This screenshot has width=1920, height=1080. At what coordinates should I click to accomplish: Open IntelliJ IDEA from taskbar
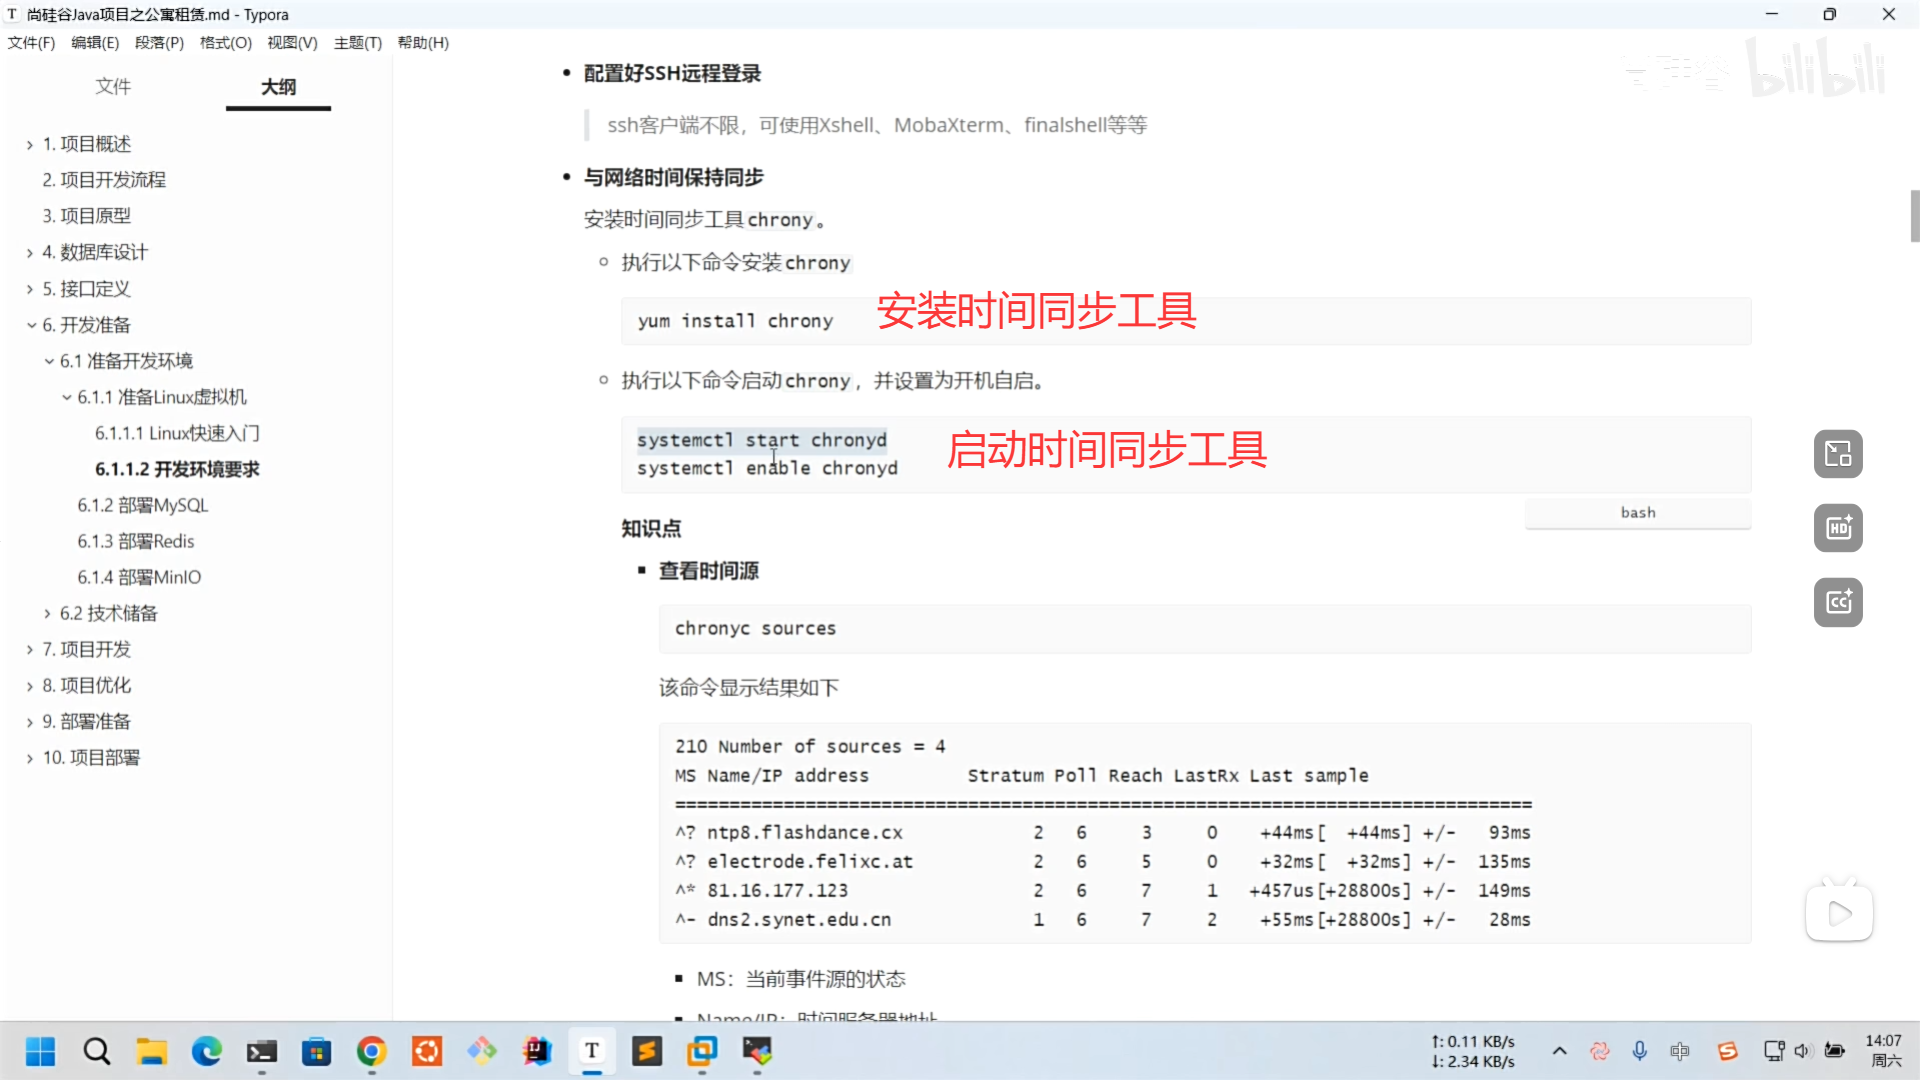537,1051
